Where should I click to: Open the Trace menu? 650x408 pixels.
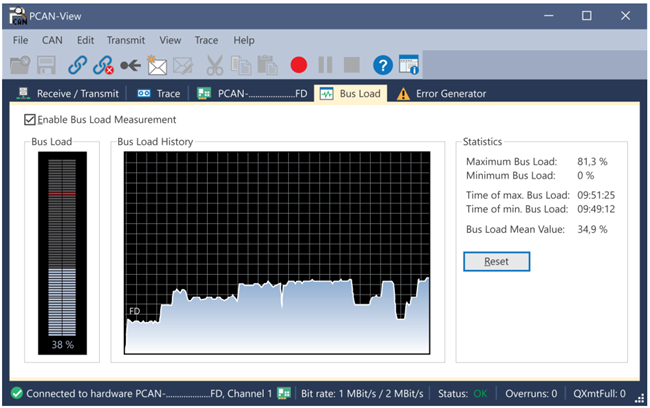[x=206, y=40]
